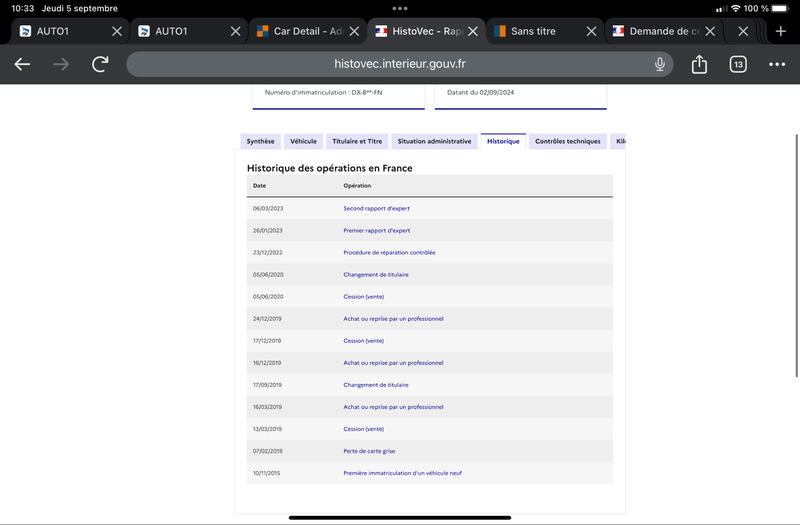The width and height of the screenshot is (800, 525).
Task: Open the Synthèse tab
Action: [x=260, y=141]
